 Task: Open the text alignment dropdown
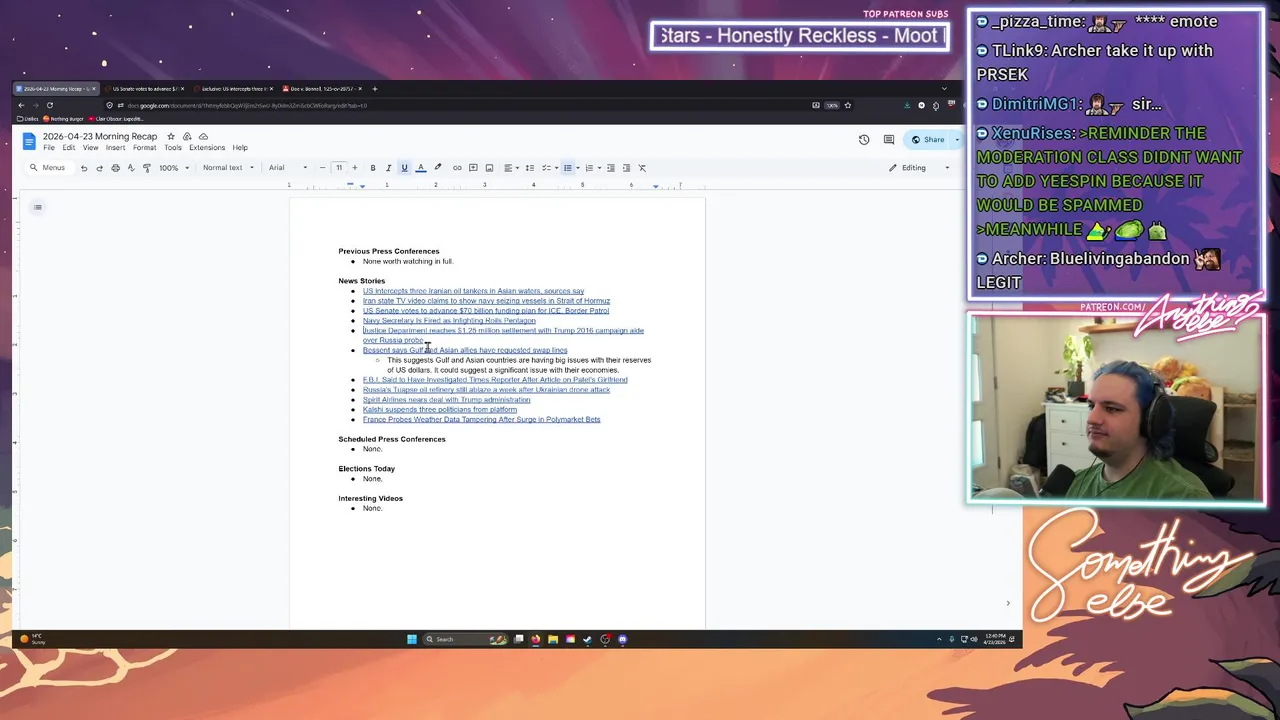510,168
